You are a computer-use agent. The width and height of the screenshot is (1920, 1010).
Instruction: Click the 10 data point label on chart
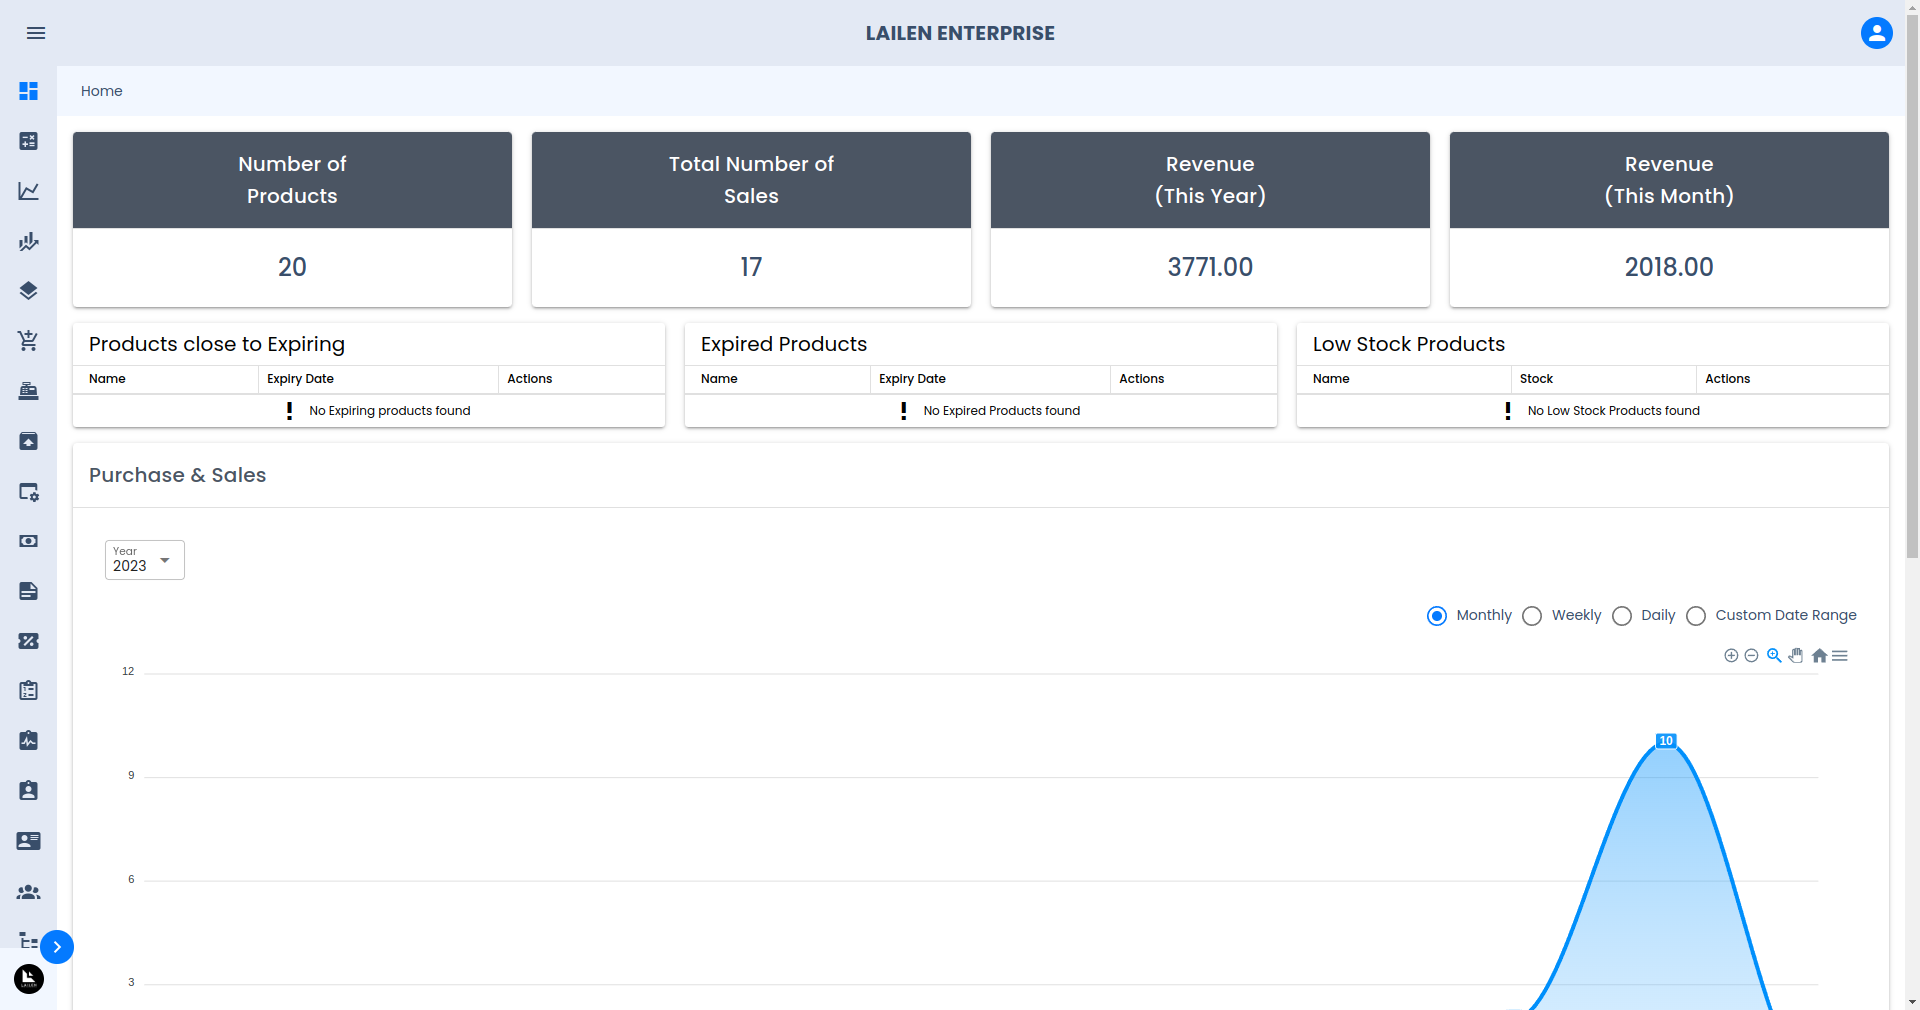[x=1666, y=741]
